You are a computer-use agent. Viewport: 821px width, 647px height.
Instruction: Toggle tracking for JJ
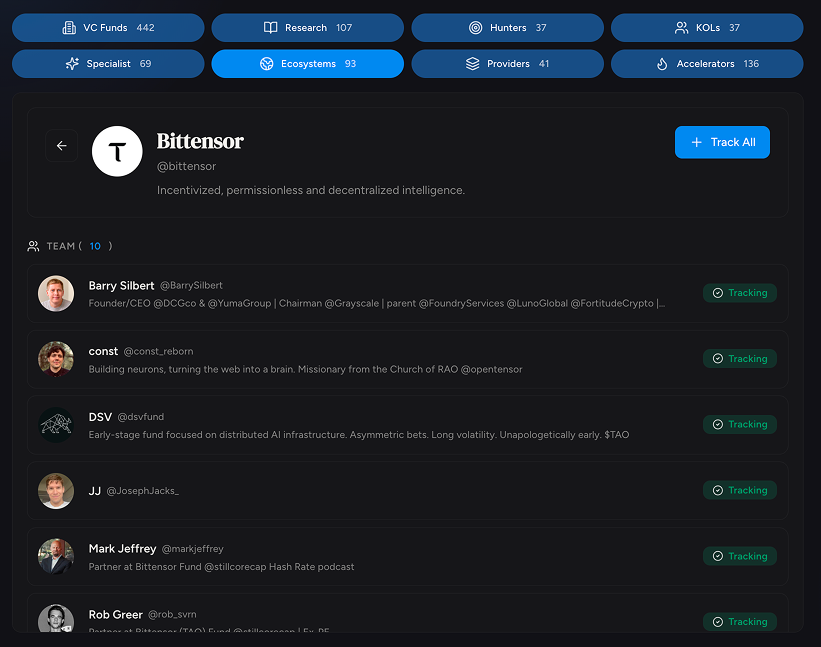[x=740, y=490]
